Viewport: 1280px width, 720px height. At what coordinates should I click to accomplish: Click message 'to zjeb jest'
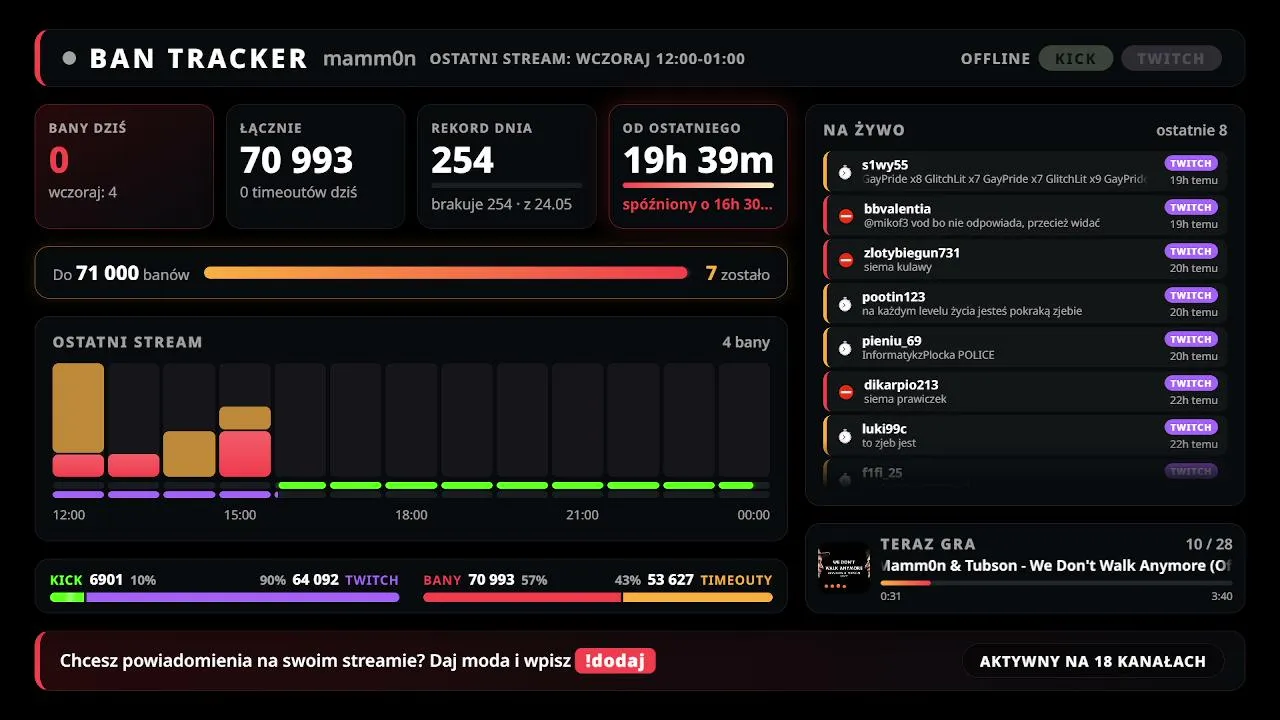click(x=889, y=443)
